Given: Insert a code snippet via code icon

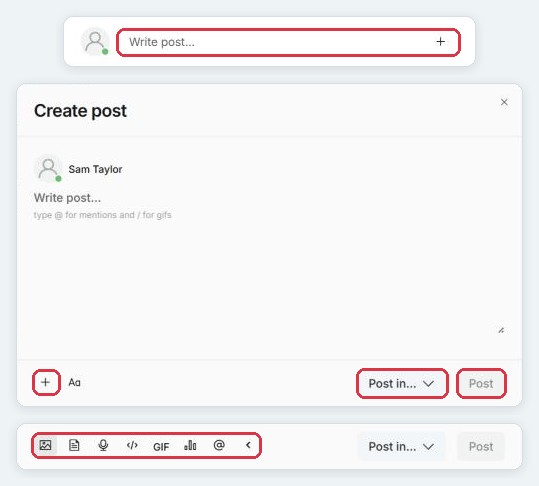Looking at the screenshot, I should tap(132, 445).
